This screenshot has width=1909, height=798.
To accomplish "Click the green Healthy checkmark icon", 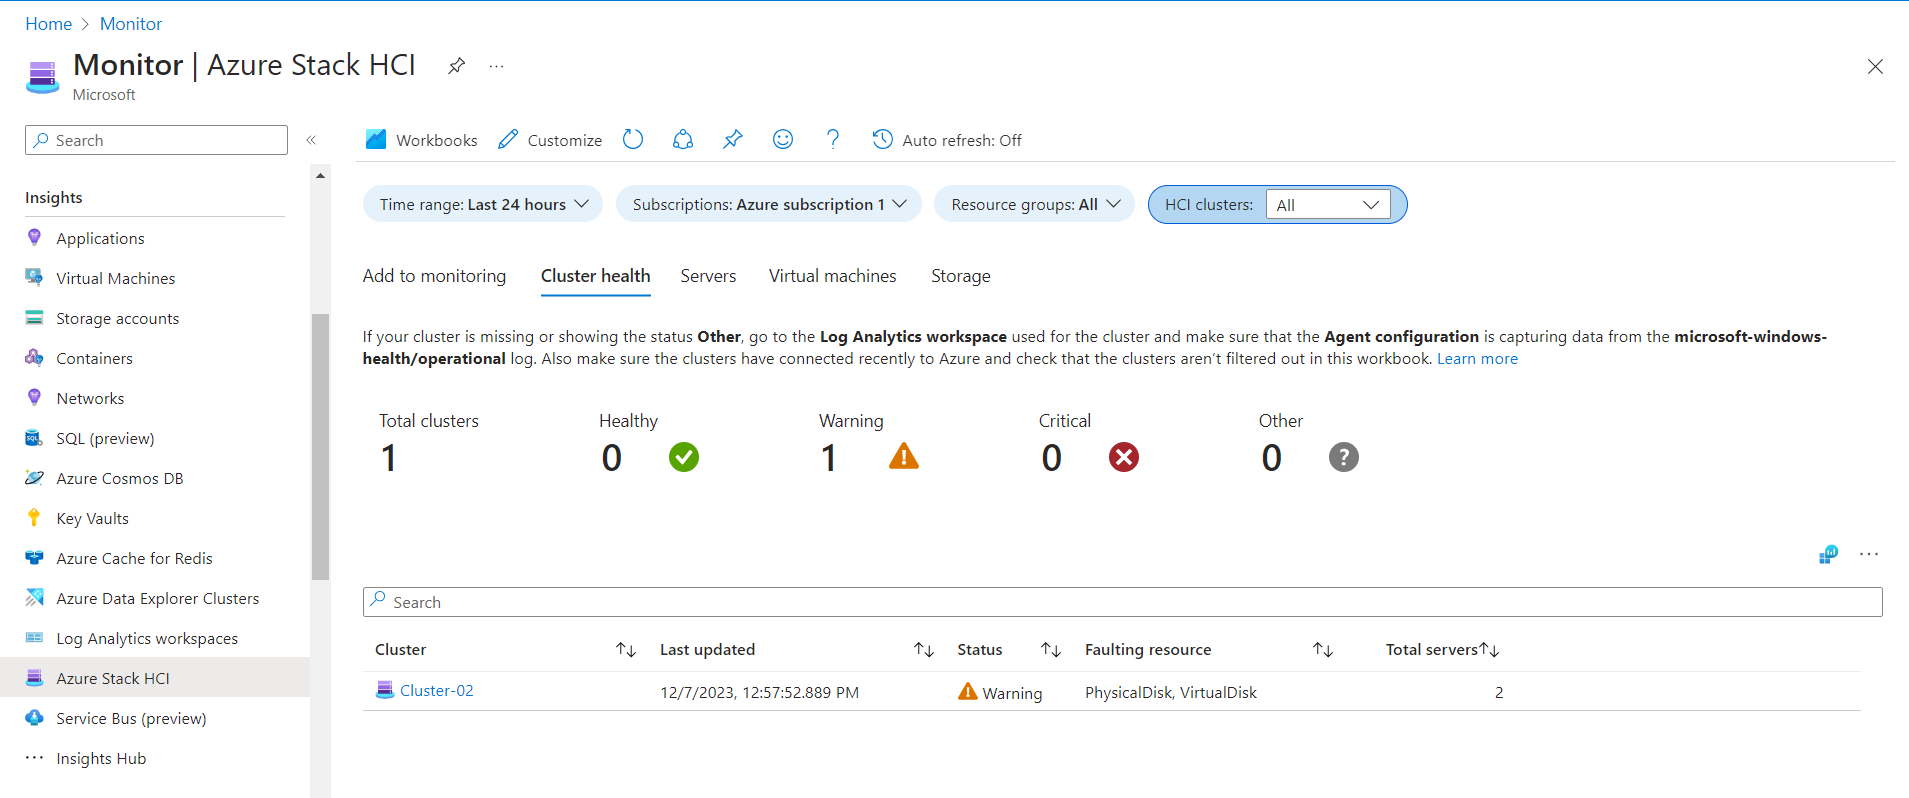I will pyautogui.click(x=684, y=457).
